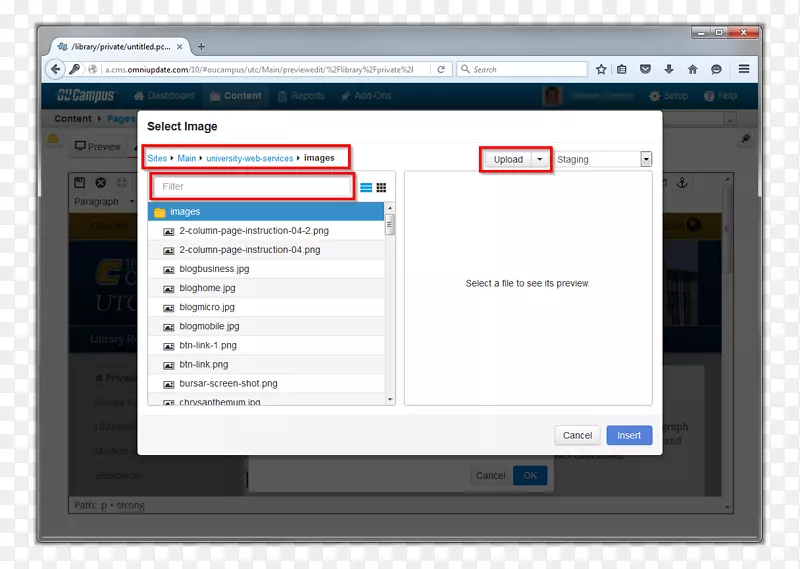This screenshot has width=800, height=569.
Task: Select blogbusiness.jpg file
Action: pos(266,269)
